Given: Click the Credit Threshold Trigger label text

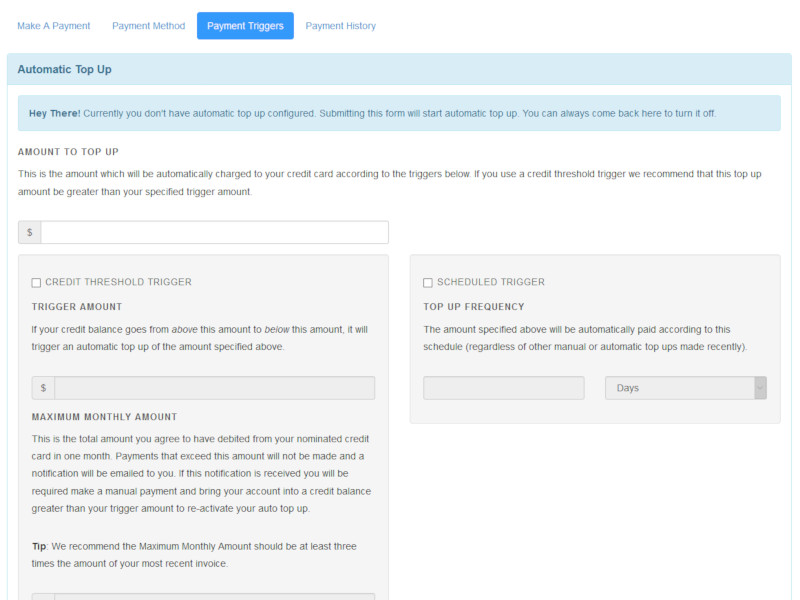Looking at the screenshot, I should click(118, 282).
